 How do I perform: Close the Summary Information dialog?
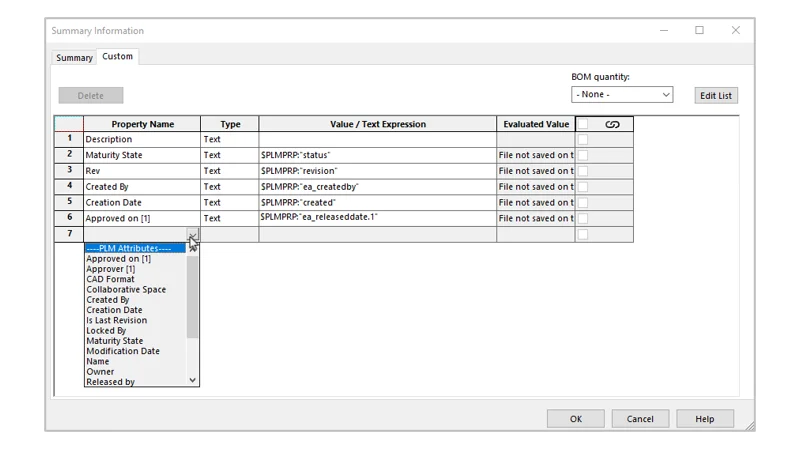[x=735, y=31]
